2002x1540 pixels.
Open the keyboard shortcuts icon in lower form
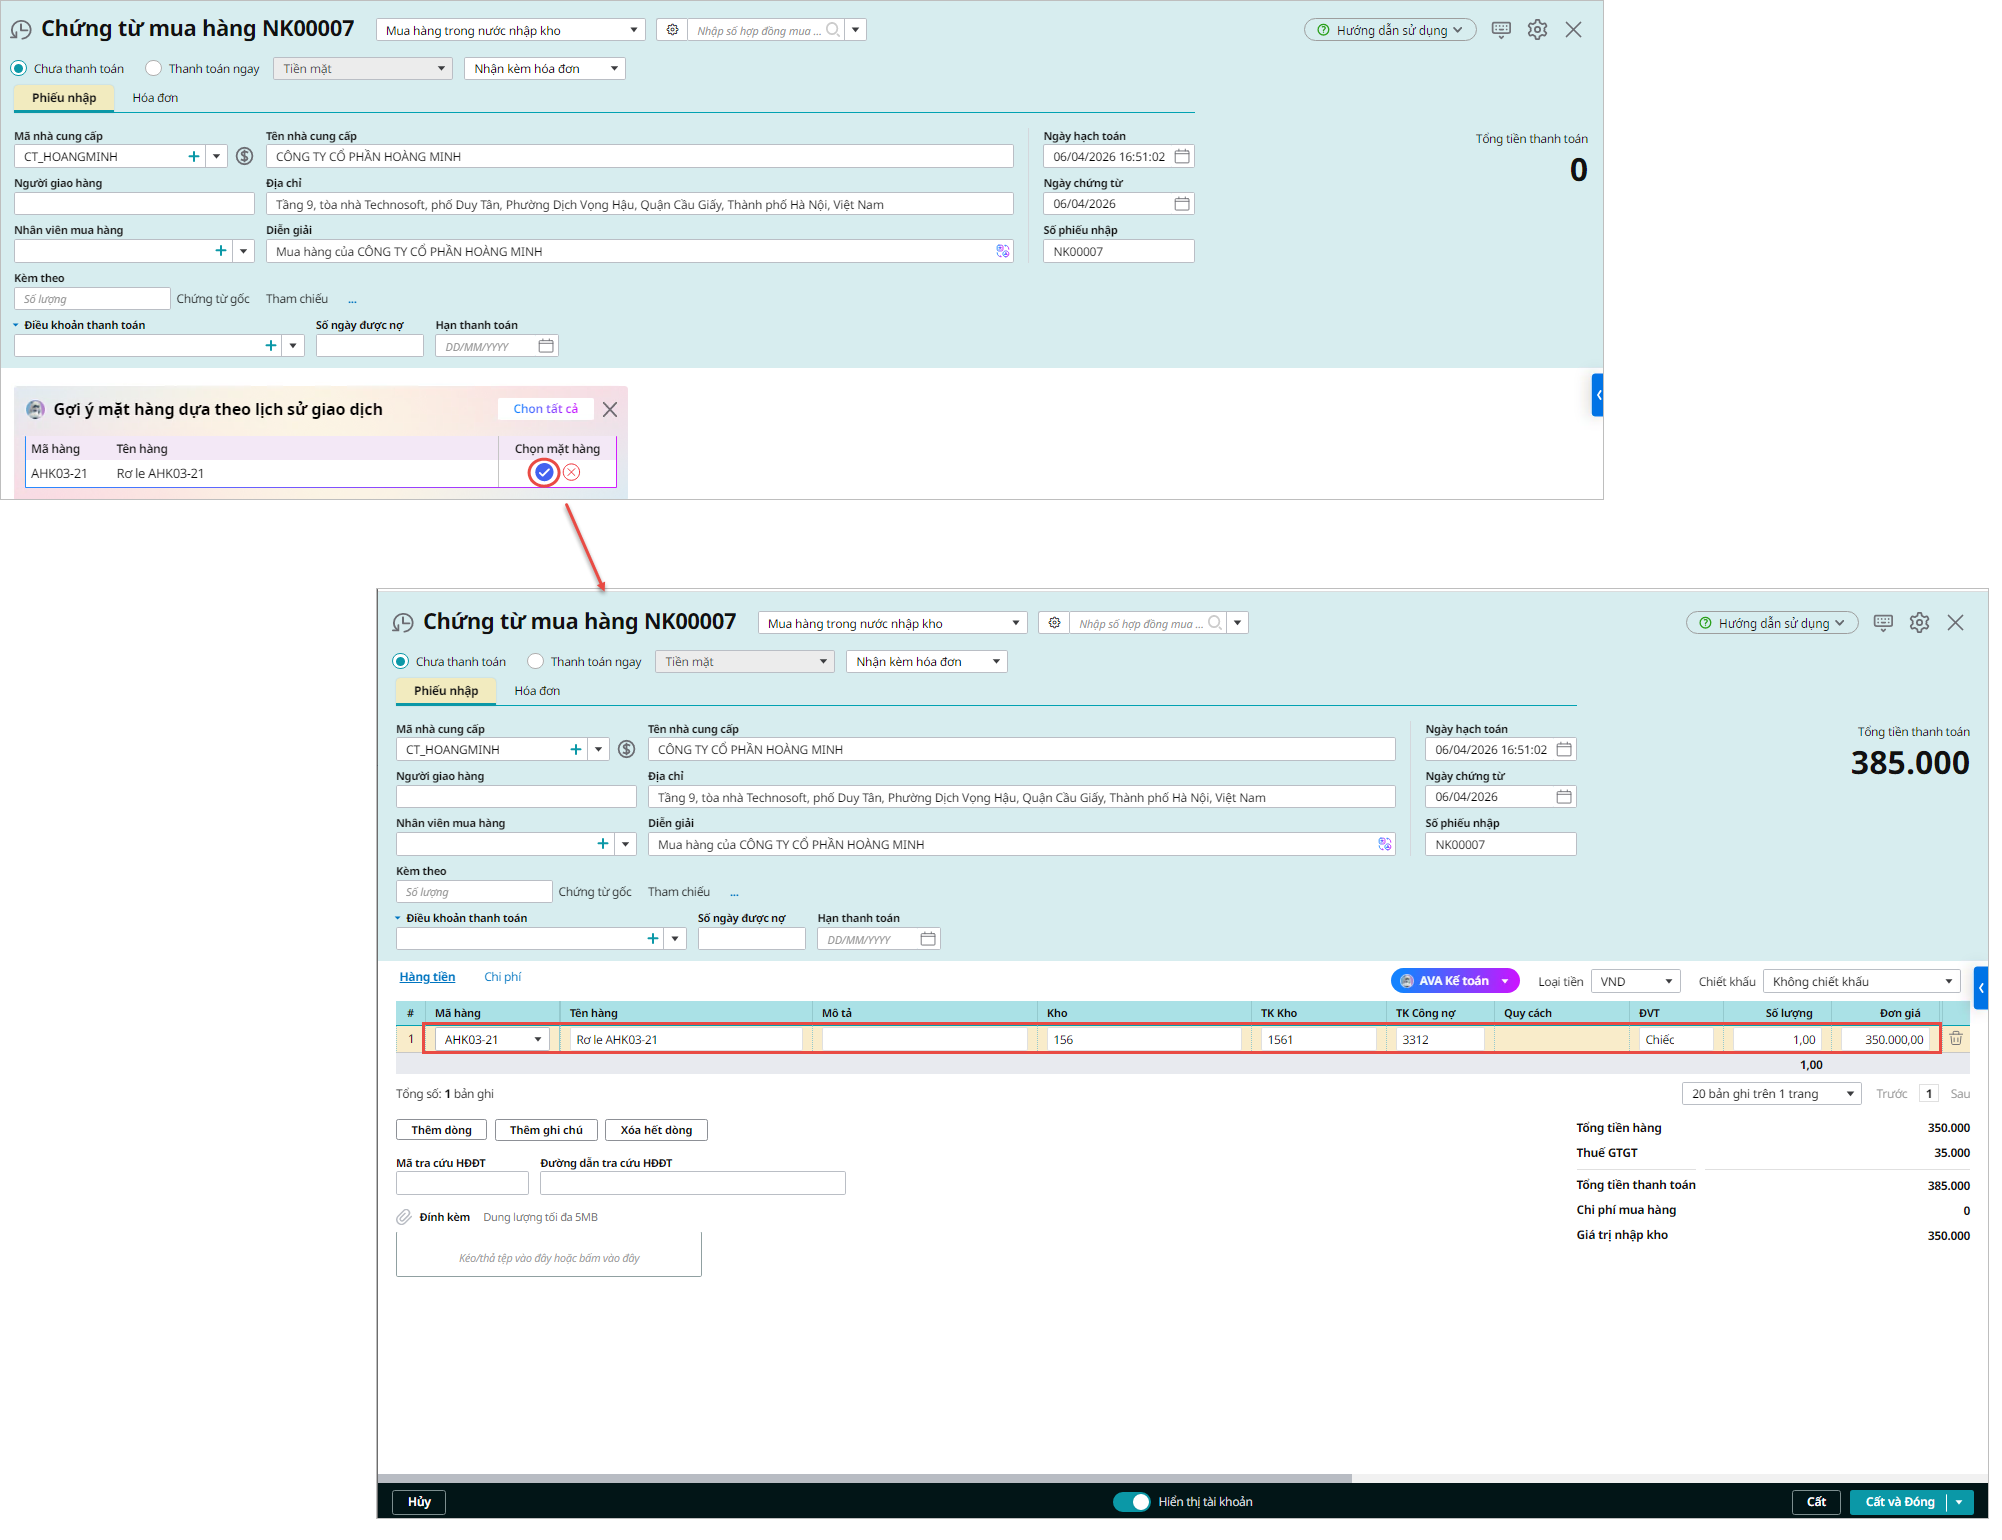click(x=1883, y=623)
